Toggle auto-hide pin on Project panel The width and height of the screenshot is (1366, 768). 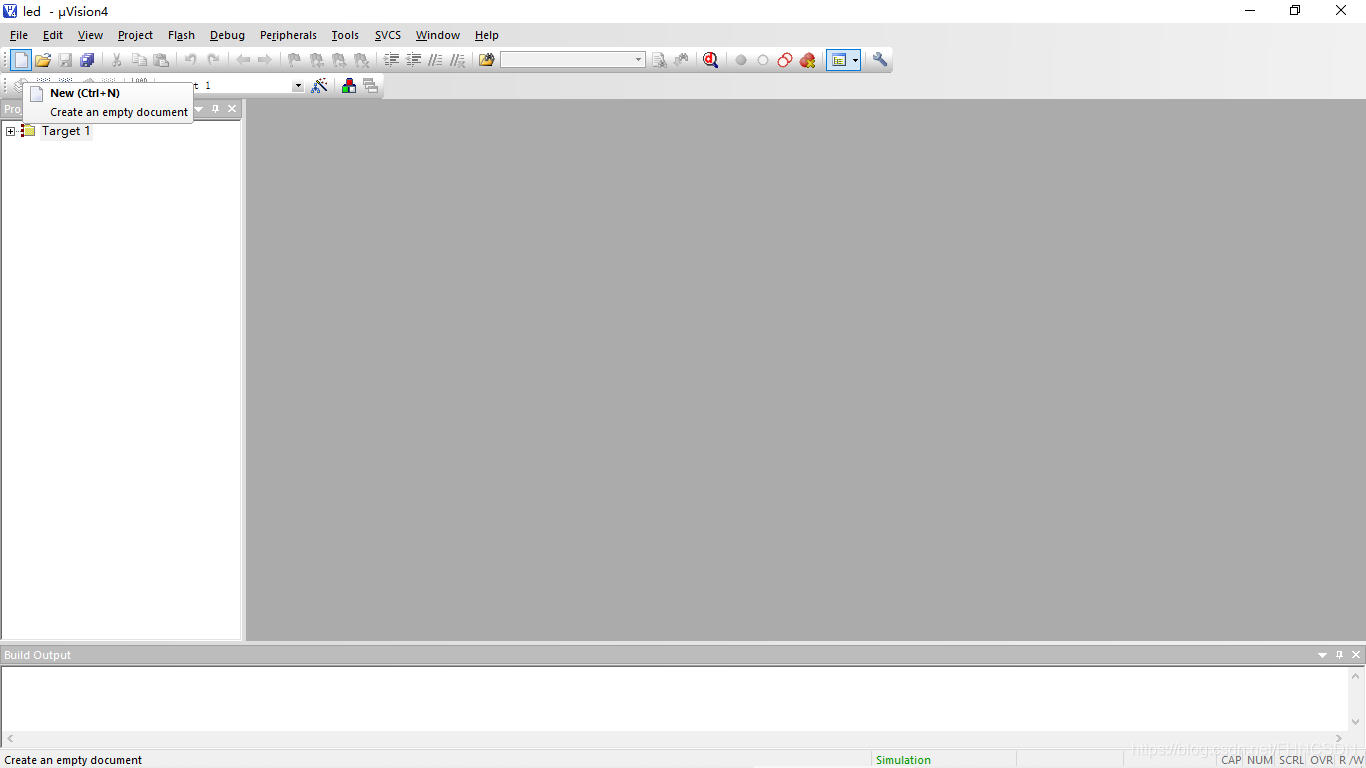point(215,108)
